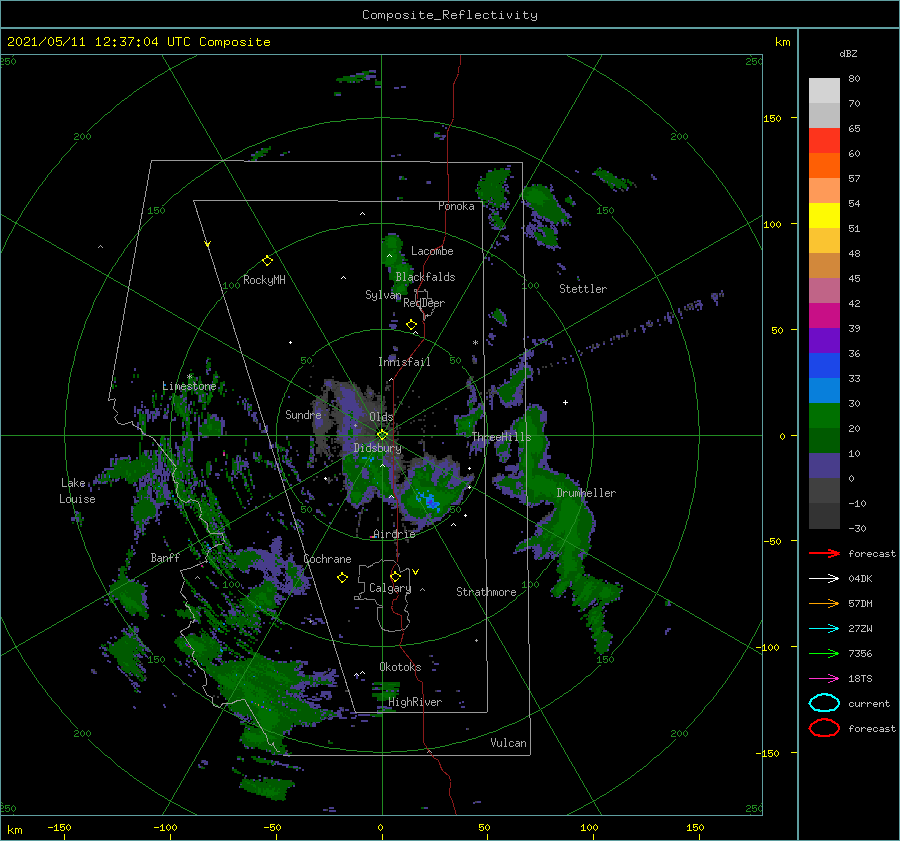Click yellow diamond marker inside Calgary outline

pyautogui.click(x=395, y=576)
